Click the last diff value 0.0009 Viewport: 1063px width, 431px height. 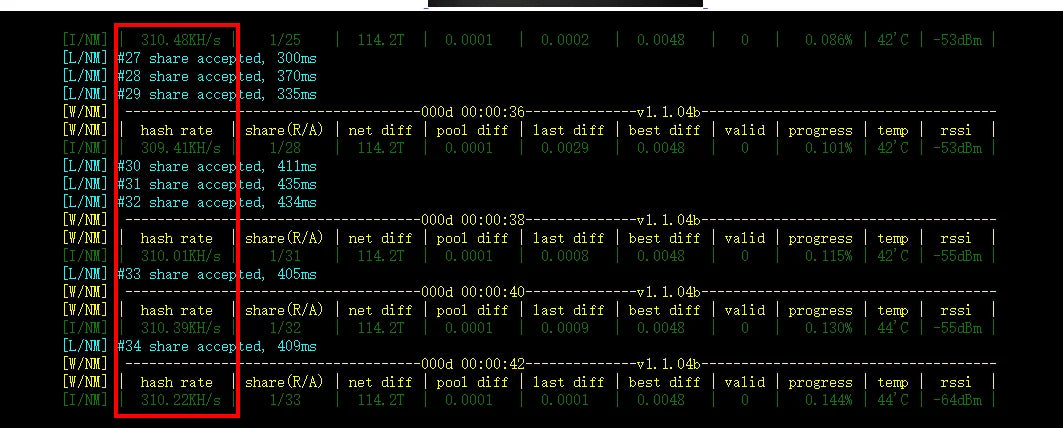pos(565,328)
